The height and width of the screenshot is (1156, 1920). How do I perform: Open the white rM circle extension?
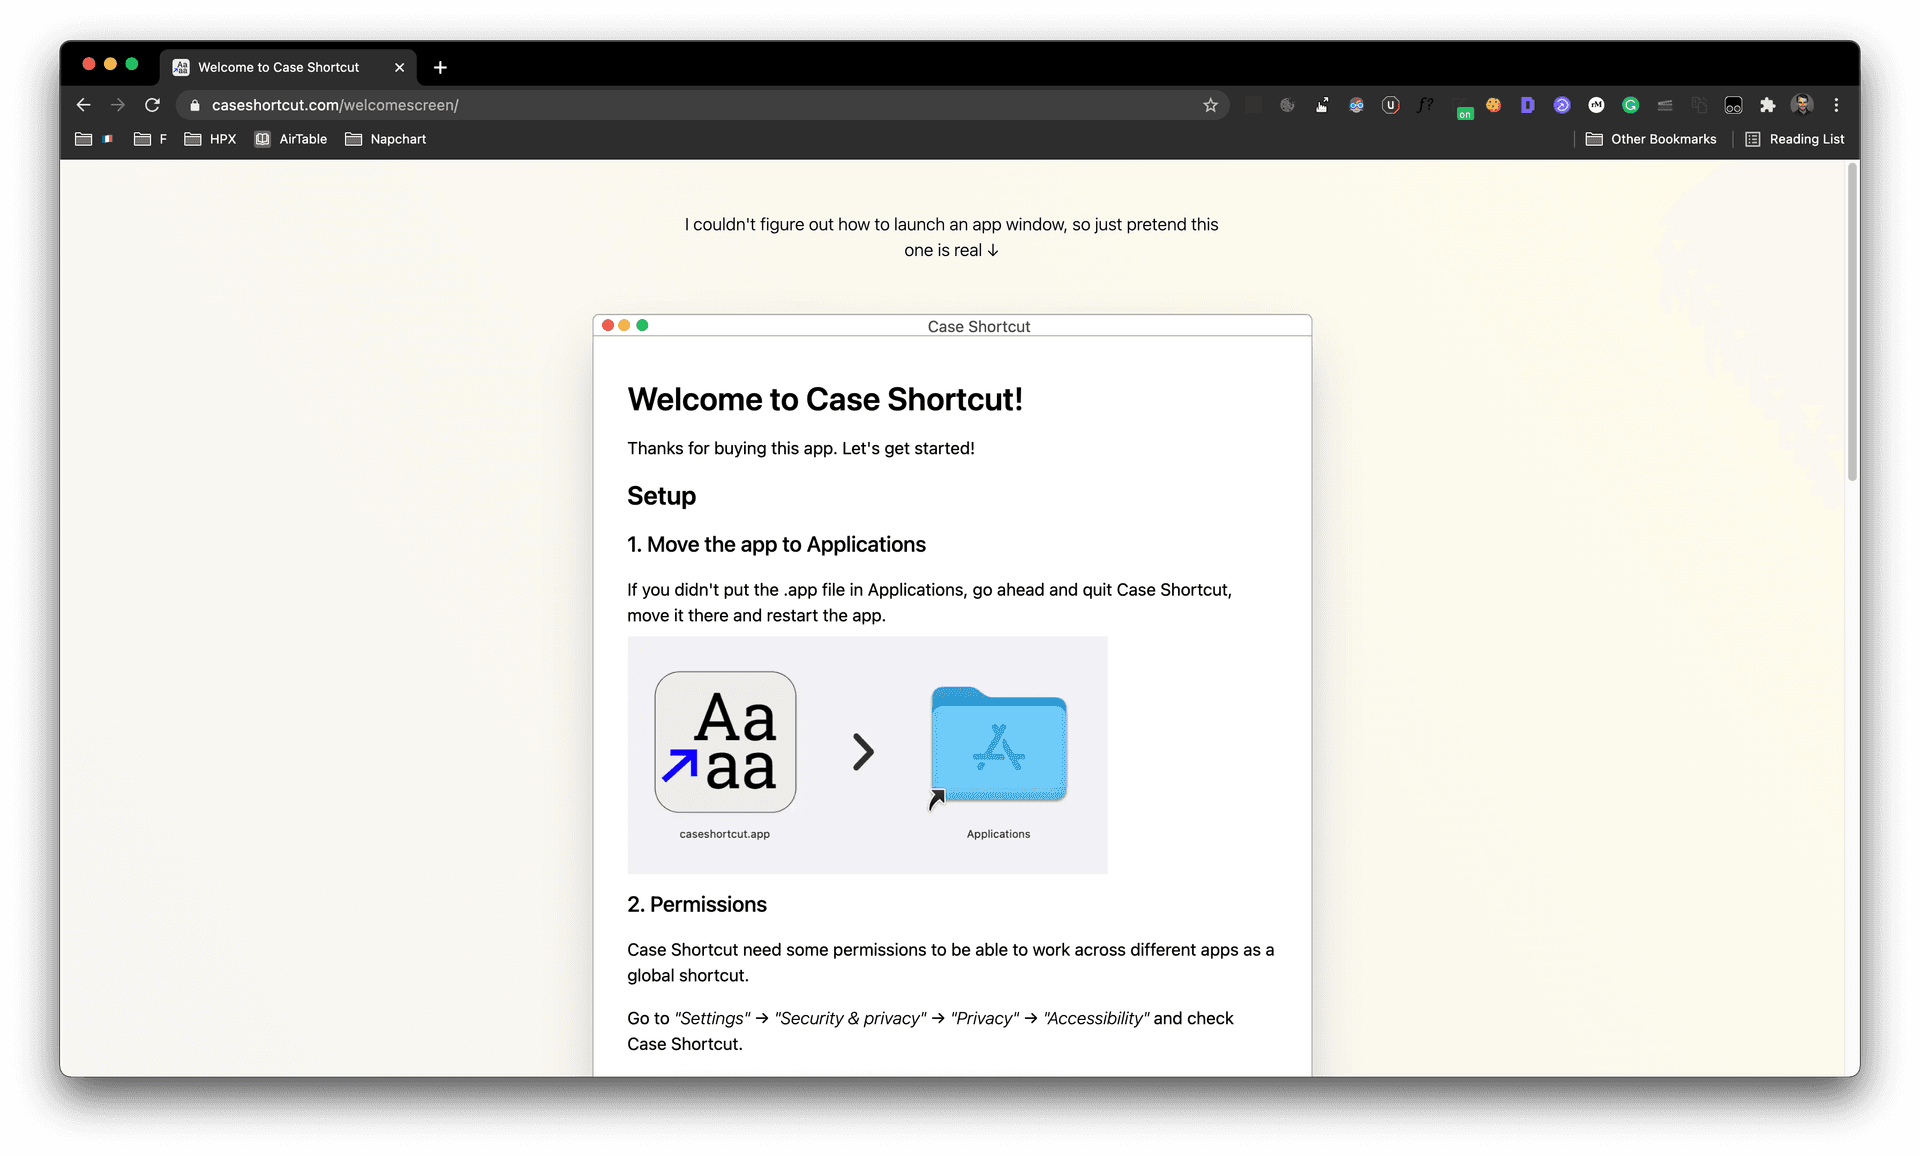pyautogui.click(x=1596, y=105)
